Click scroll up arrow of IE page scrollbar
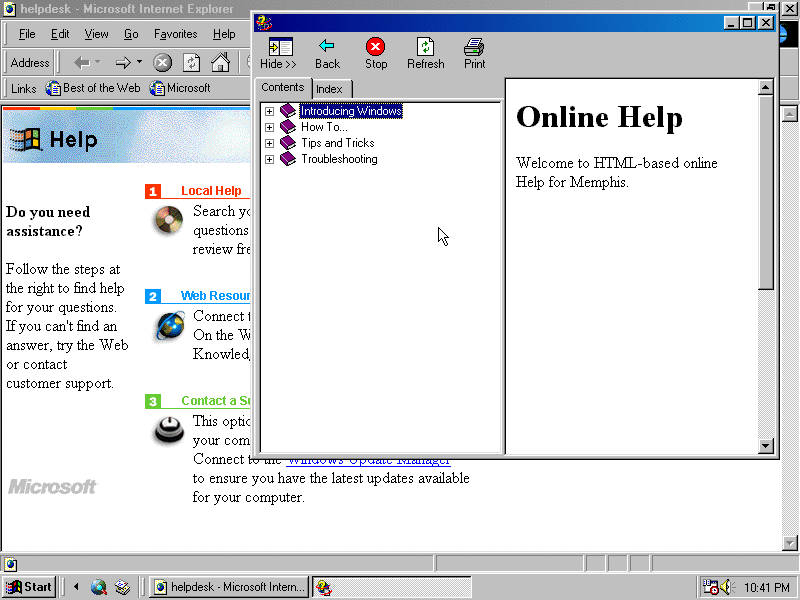The width and height of the screenshot is (800, 600). pos(789,114)
